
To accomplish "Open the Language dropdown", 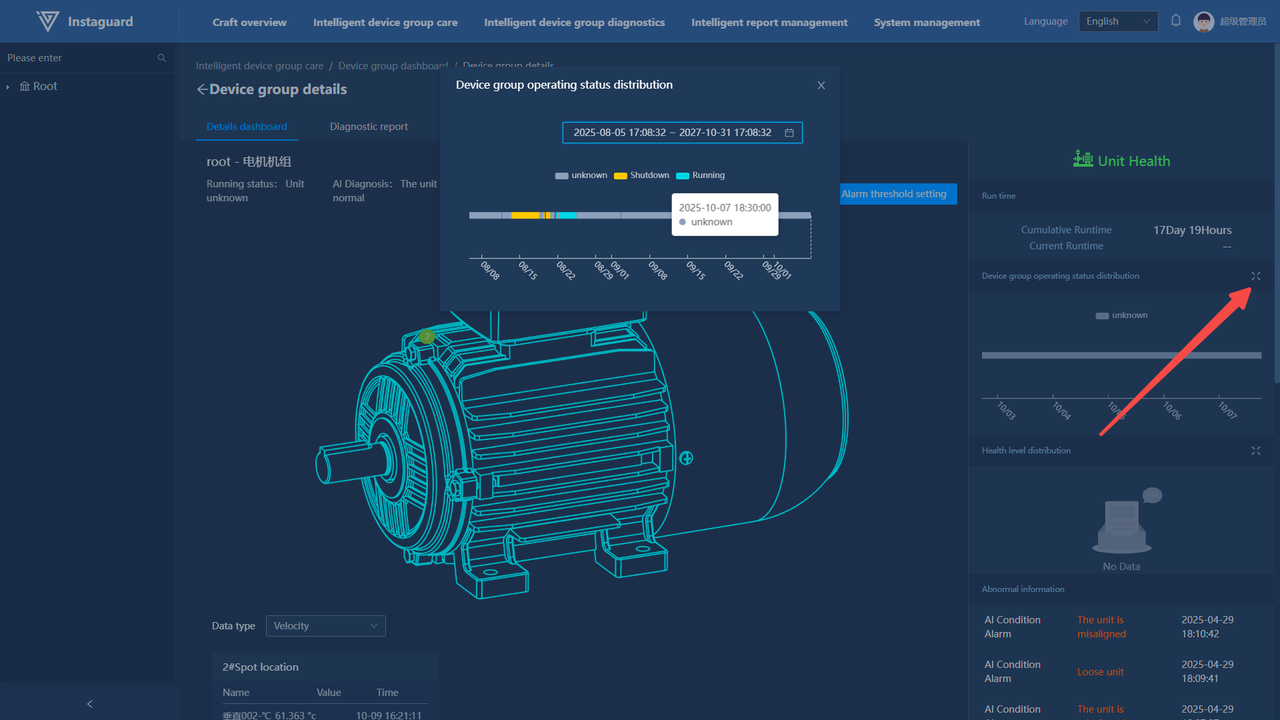I will tap(1118, 22).
